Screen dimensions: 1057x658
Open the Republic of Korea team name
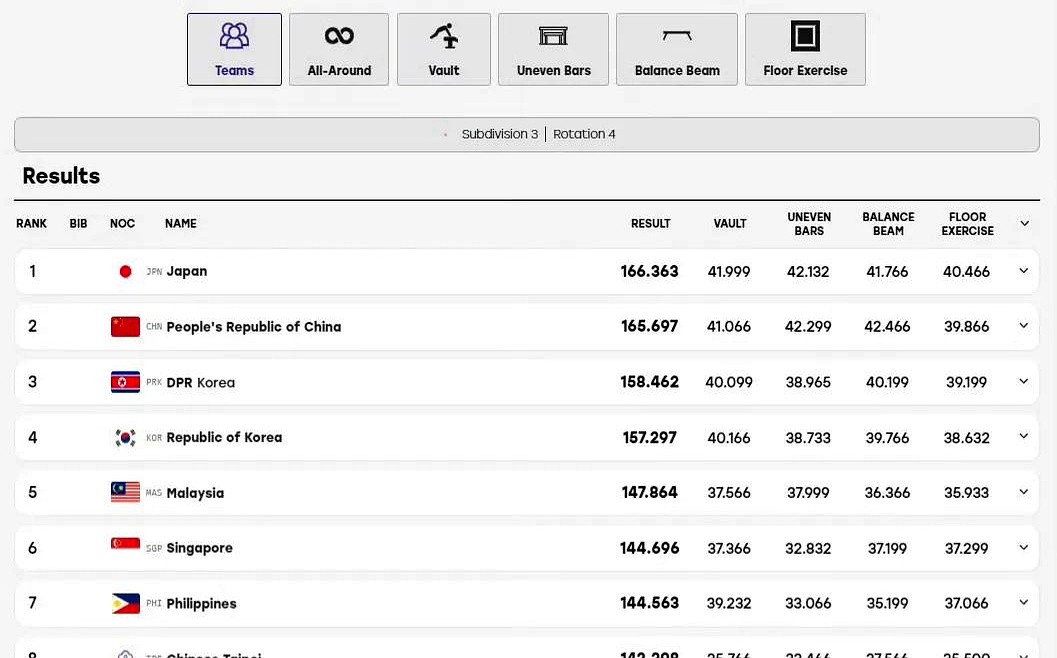(x=224, y=438)
